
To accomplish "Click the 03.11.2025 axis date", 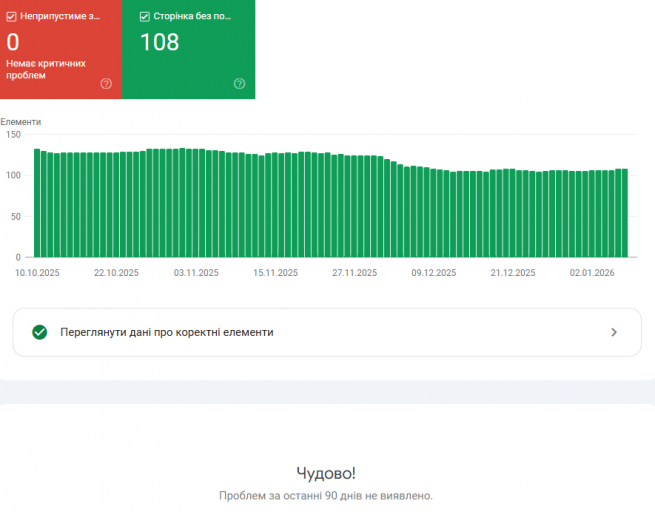I will [196, 273].
